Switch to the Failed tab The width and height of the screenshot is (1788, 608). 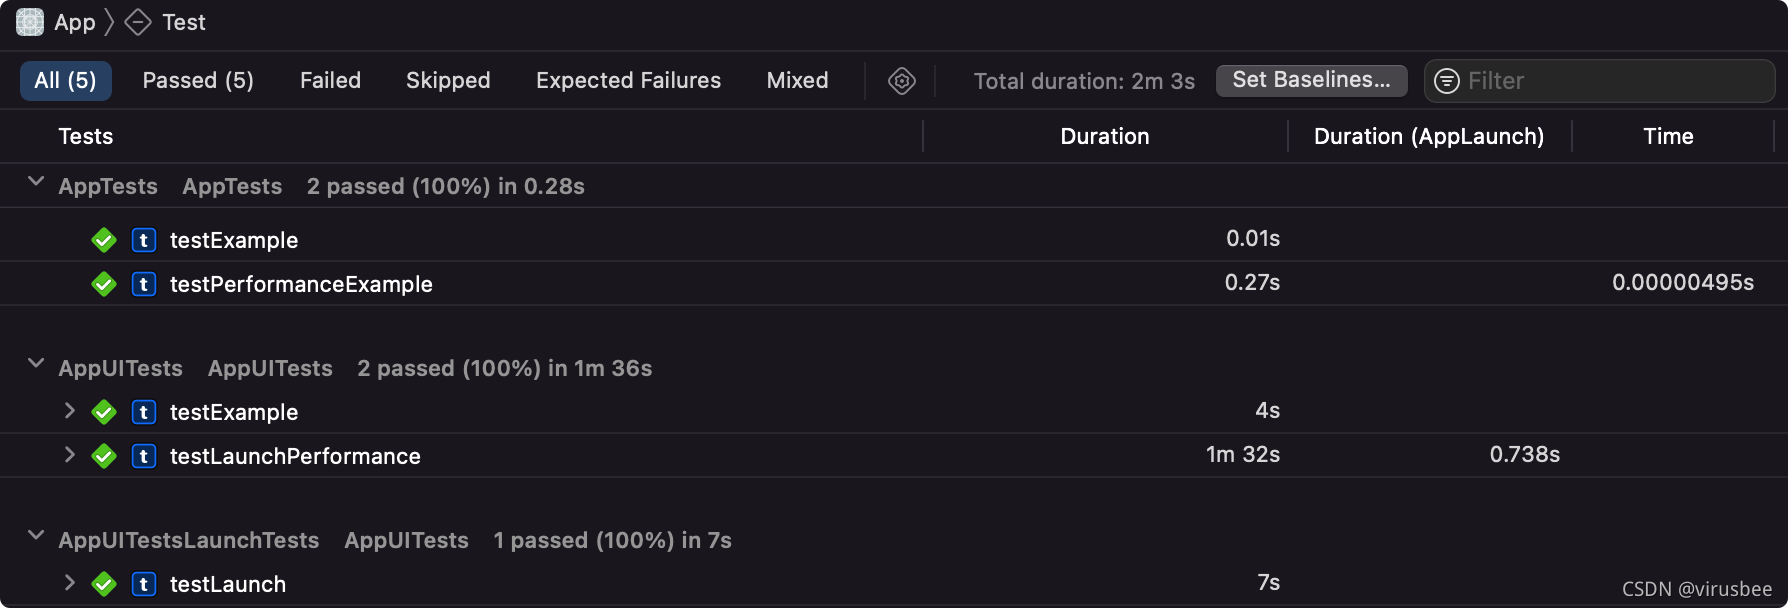coord(330,81)
